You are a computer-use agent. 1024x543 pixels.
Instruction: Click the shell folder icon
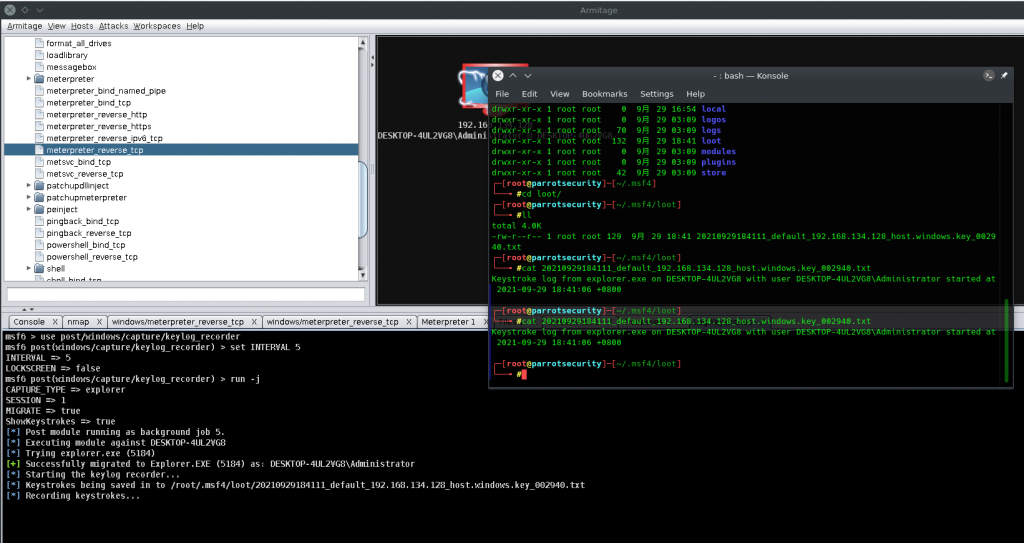[39, 269]
